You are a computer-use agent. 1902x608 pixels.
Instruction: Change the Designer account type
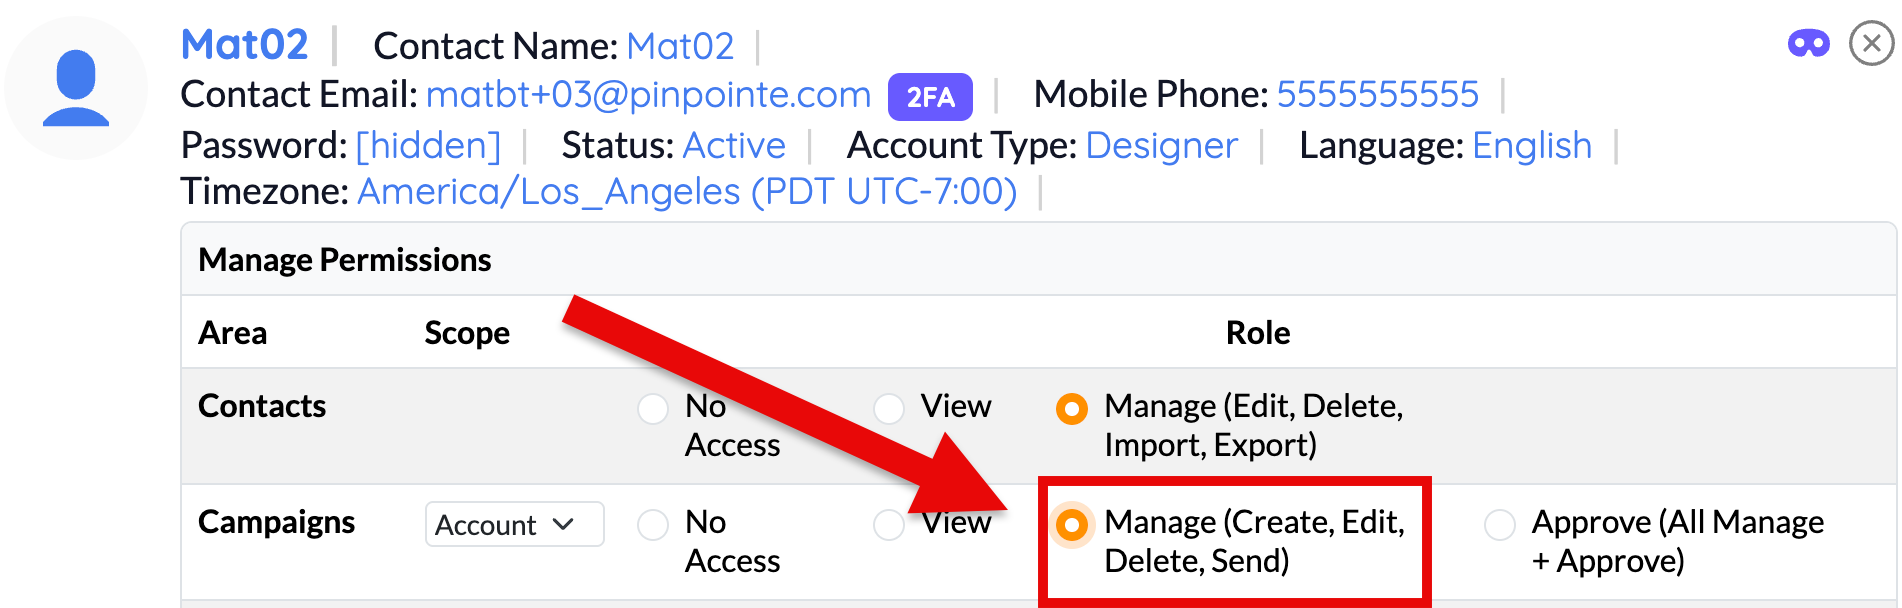click(1162, 146)
